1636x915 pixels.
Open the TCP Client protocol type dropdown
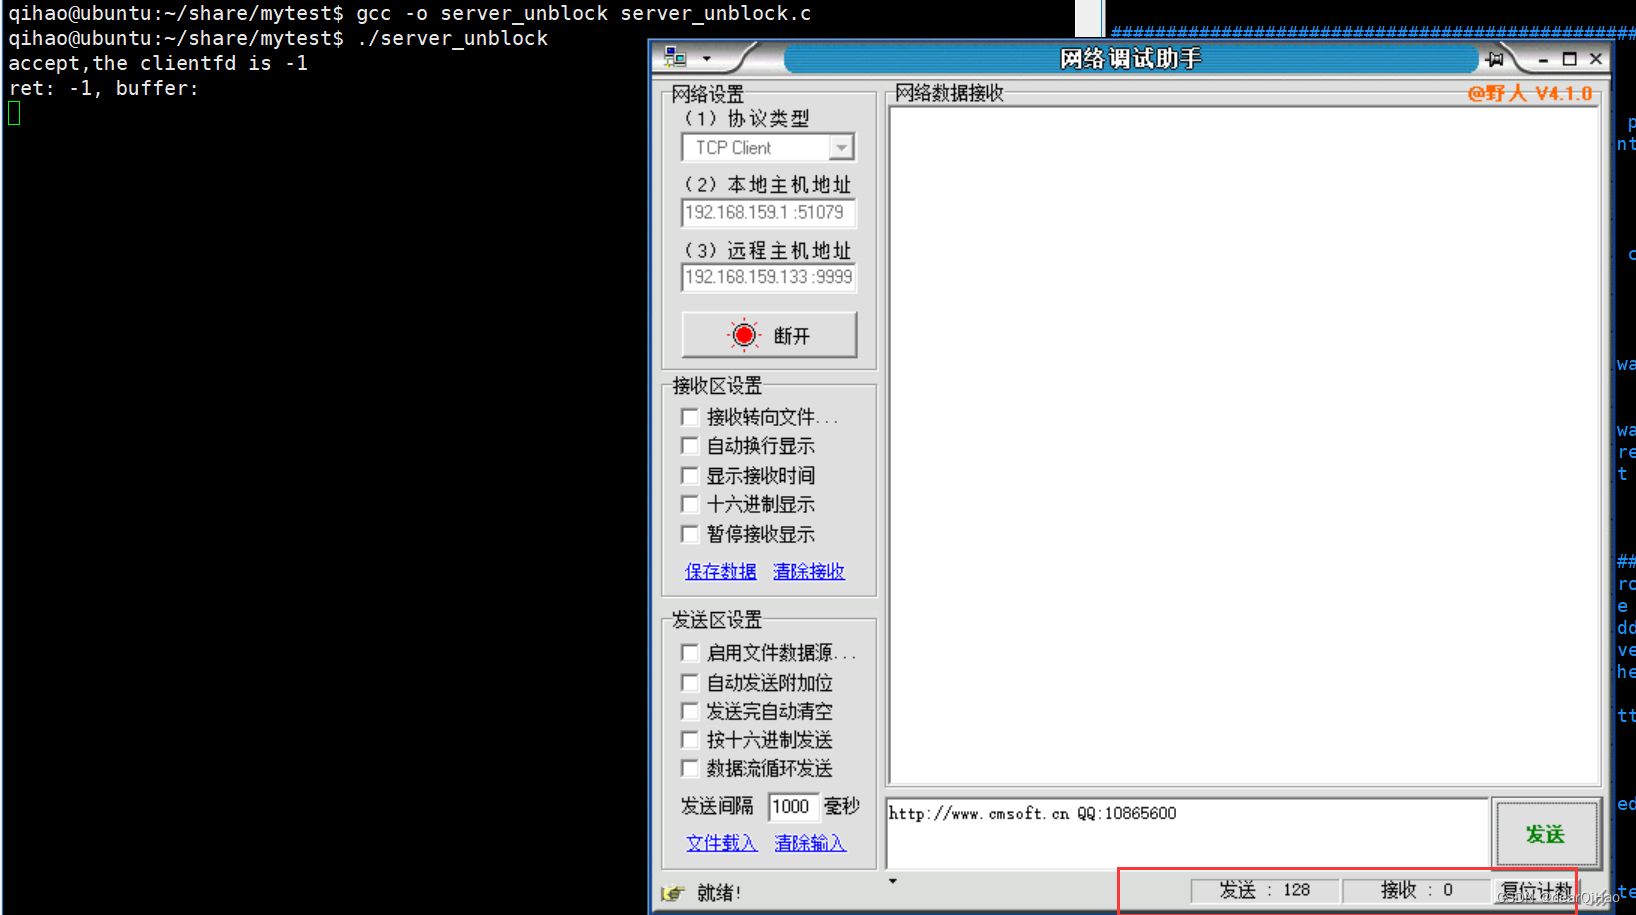click(841, 148)
